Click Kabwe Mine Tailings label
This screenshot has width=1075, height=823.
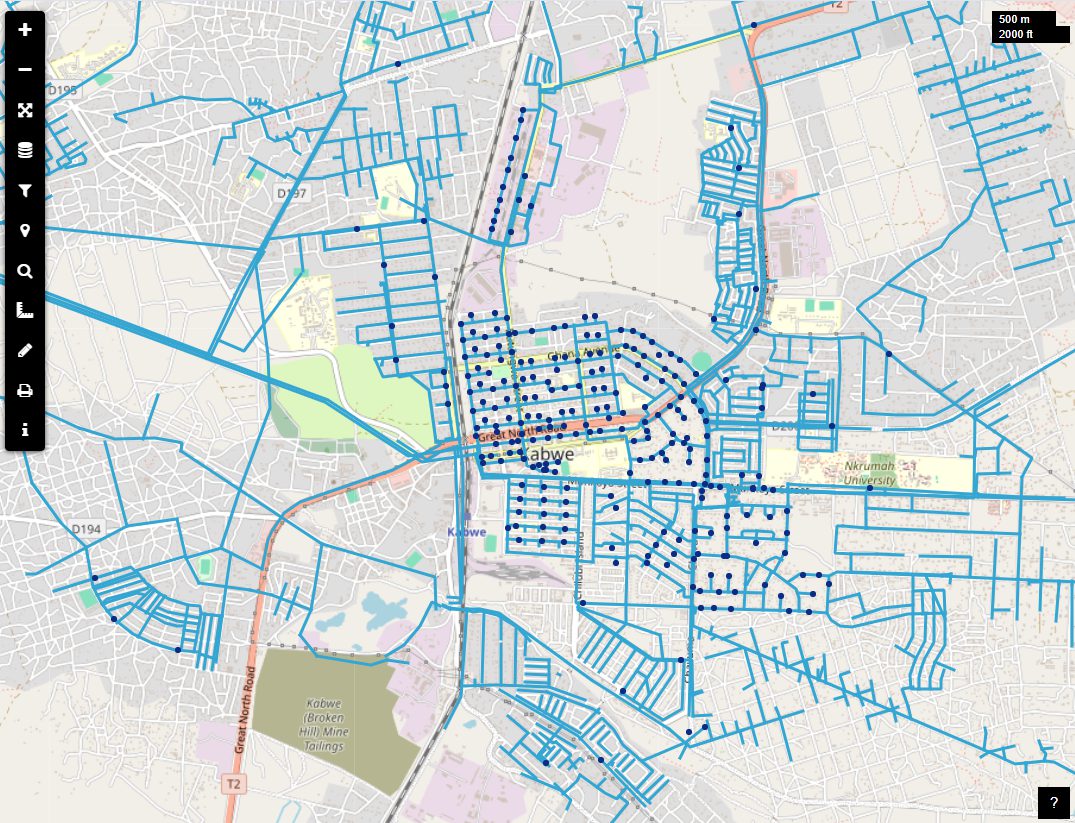point(324,725)
